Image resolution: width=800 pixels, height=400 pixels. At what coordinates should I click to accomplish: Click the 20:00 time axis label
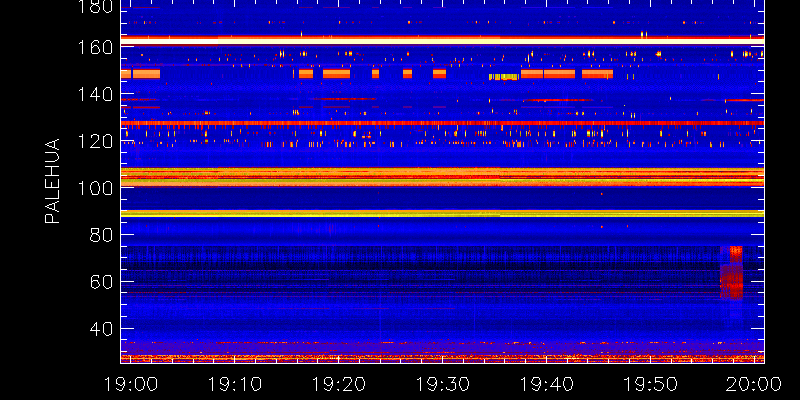click(x=755, y=384)
